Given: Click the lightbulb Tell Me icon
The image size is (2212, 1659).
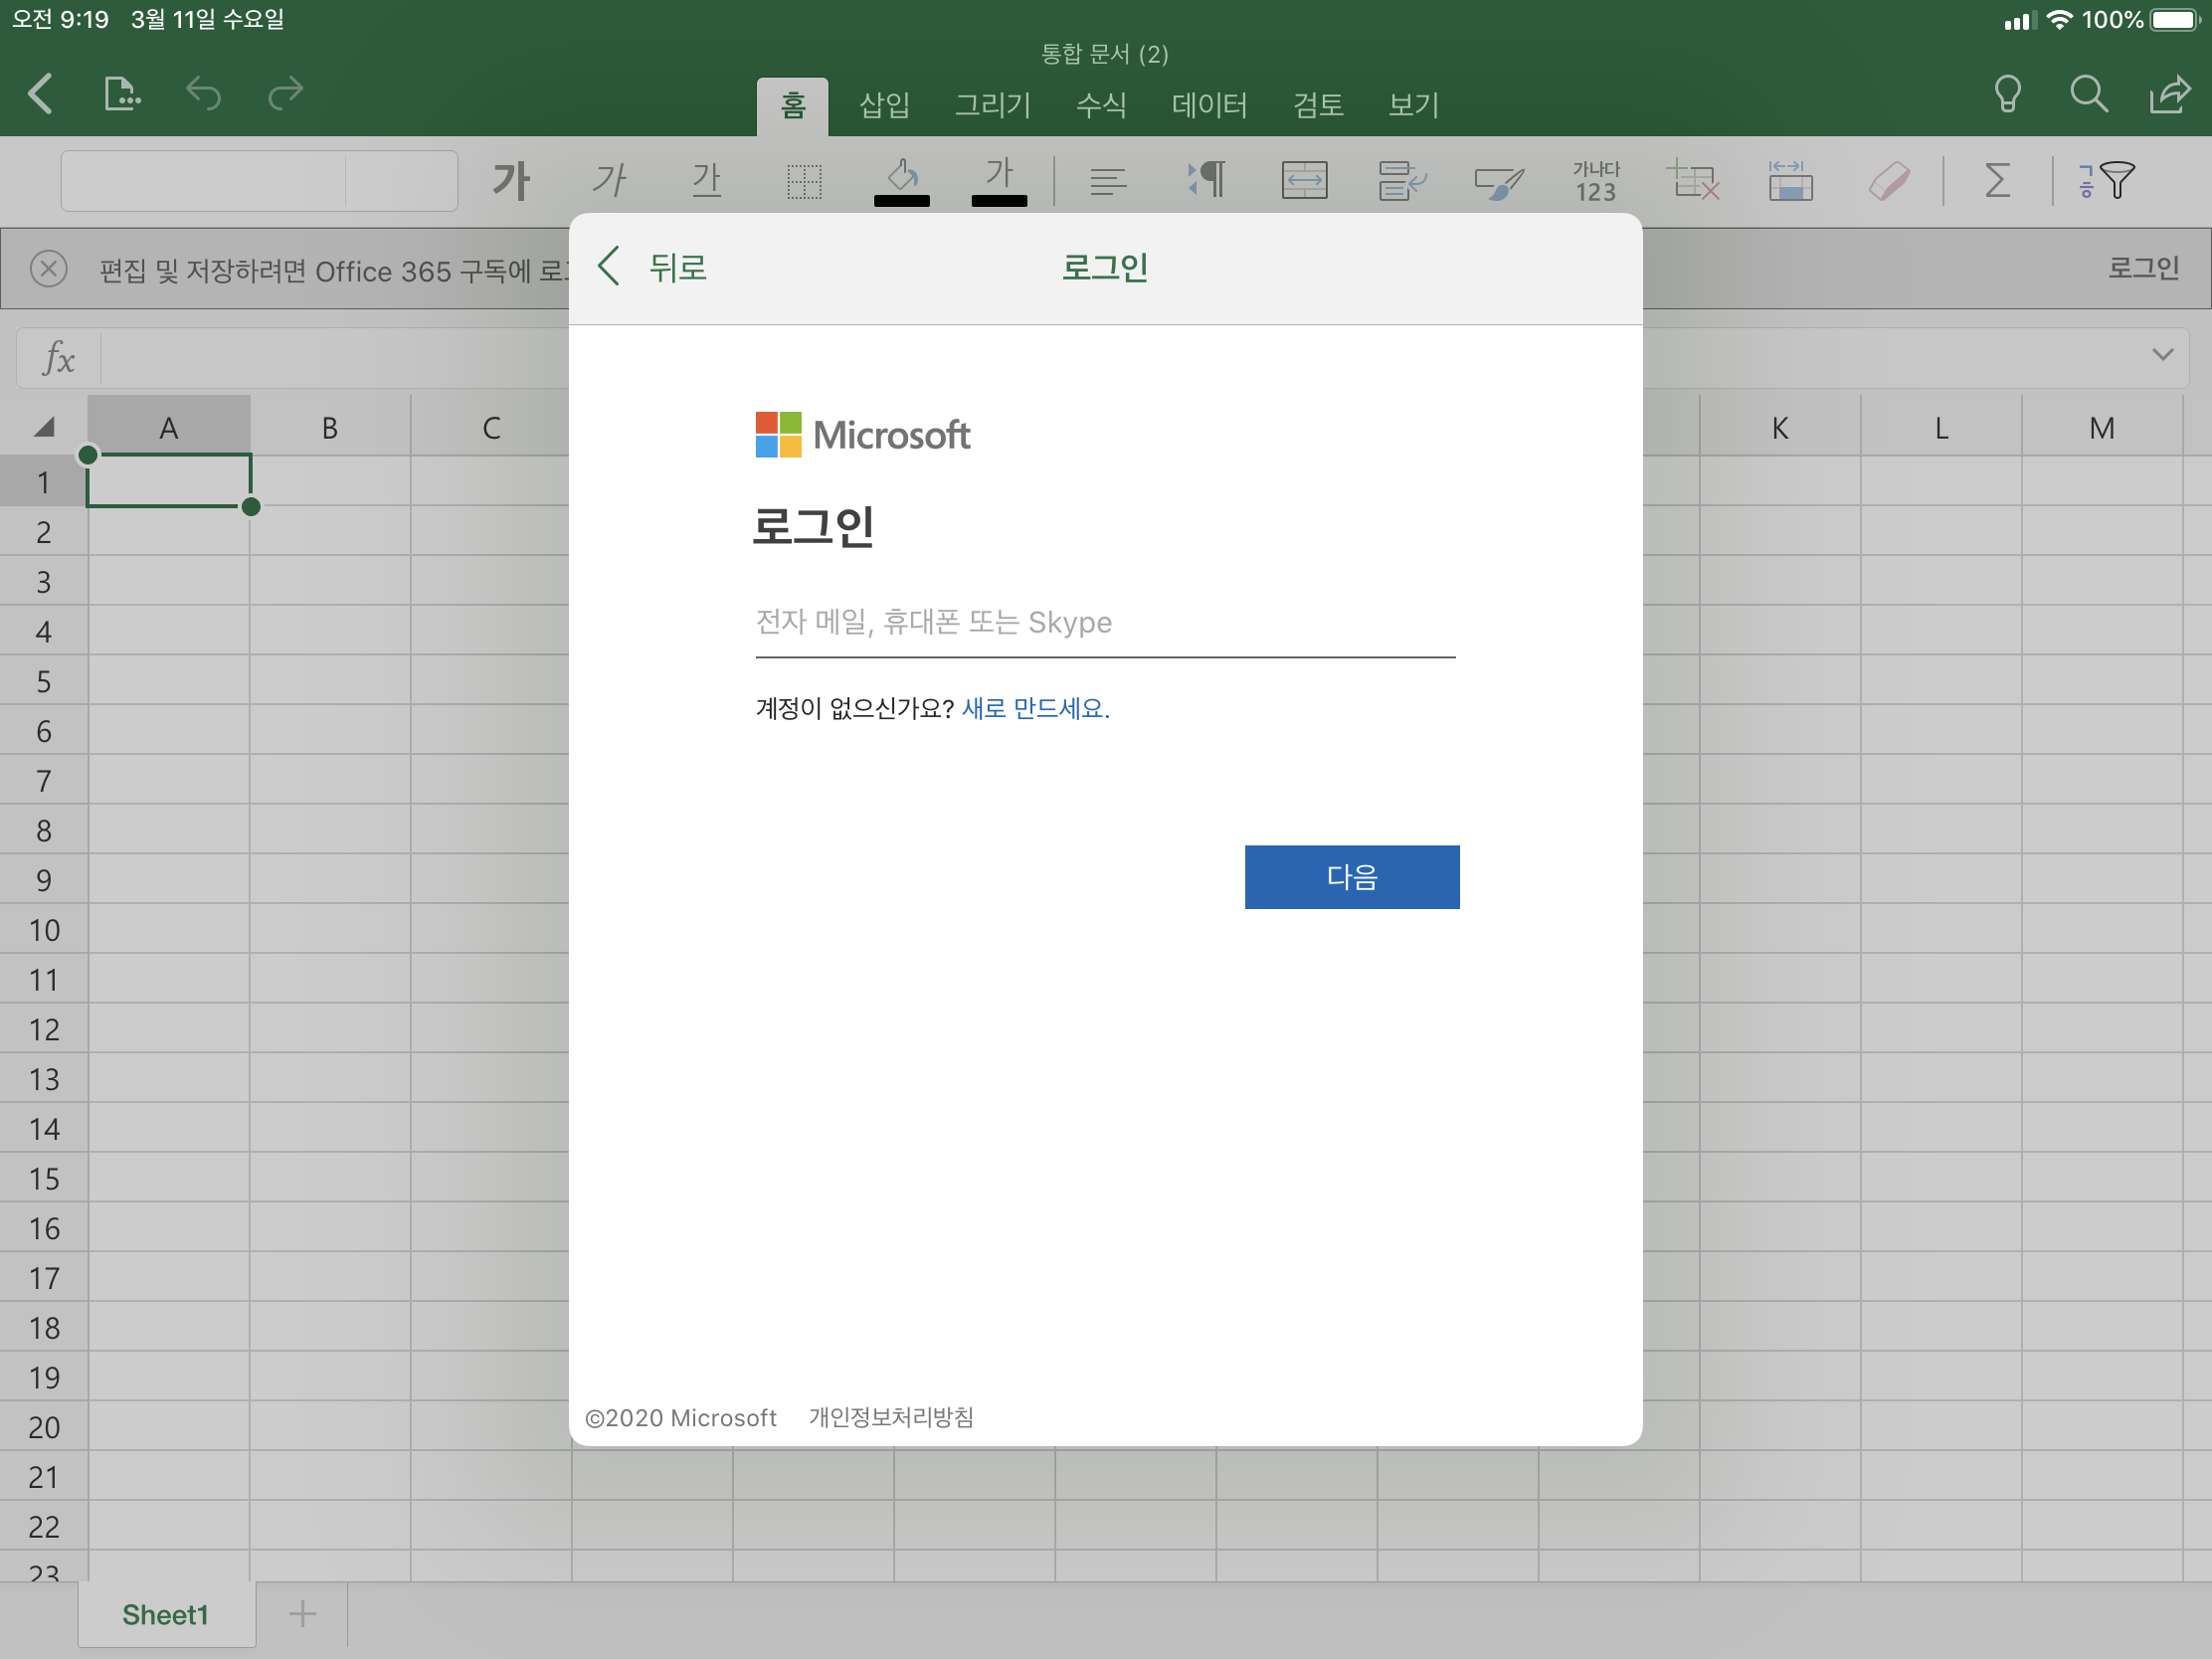Looking at the screenshot, I should (x=2007, y=95).
